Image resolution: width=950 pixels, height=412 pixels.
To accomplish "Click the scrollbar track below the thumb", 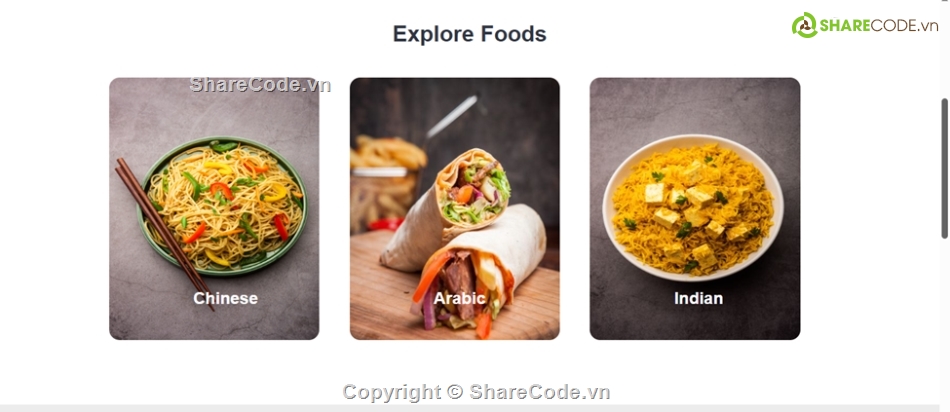I will [944, 321].
